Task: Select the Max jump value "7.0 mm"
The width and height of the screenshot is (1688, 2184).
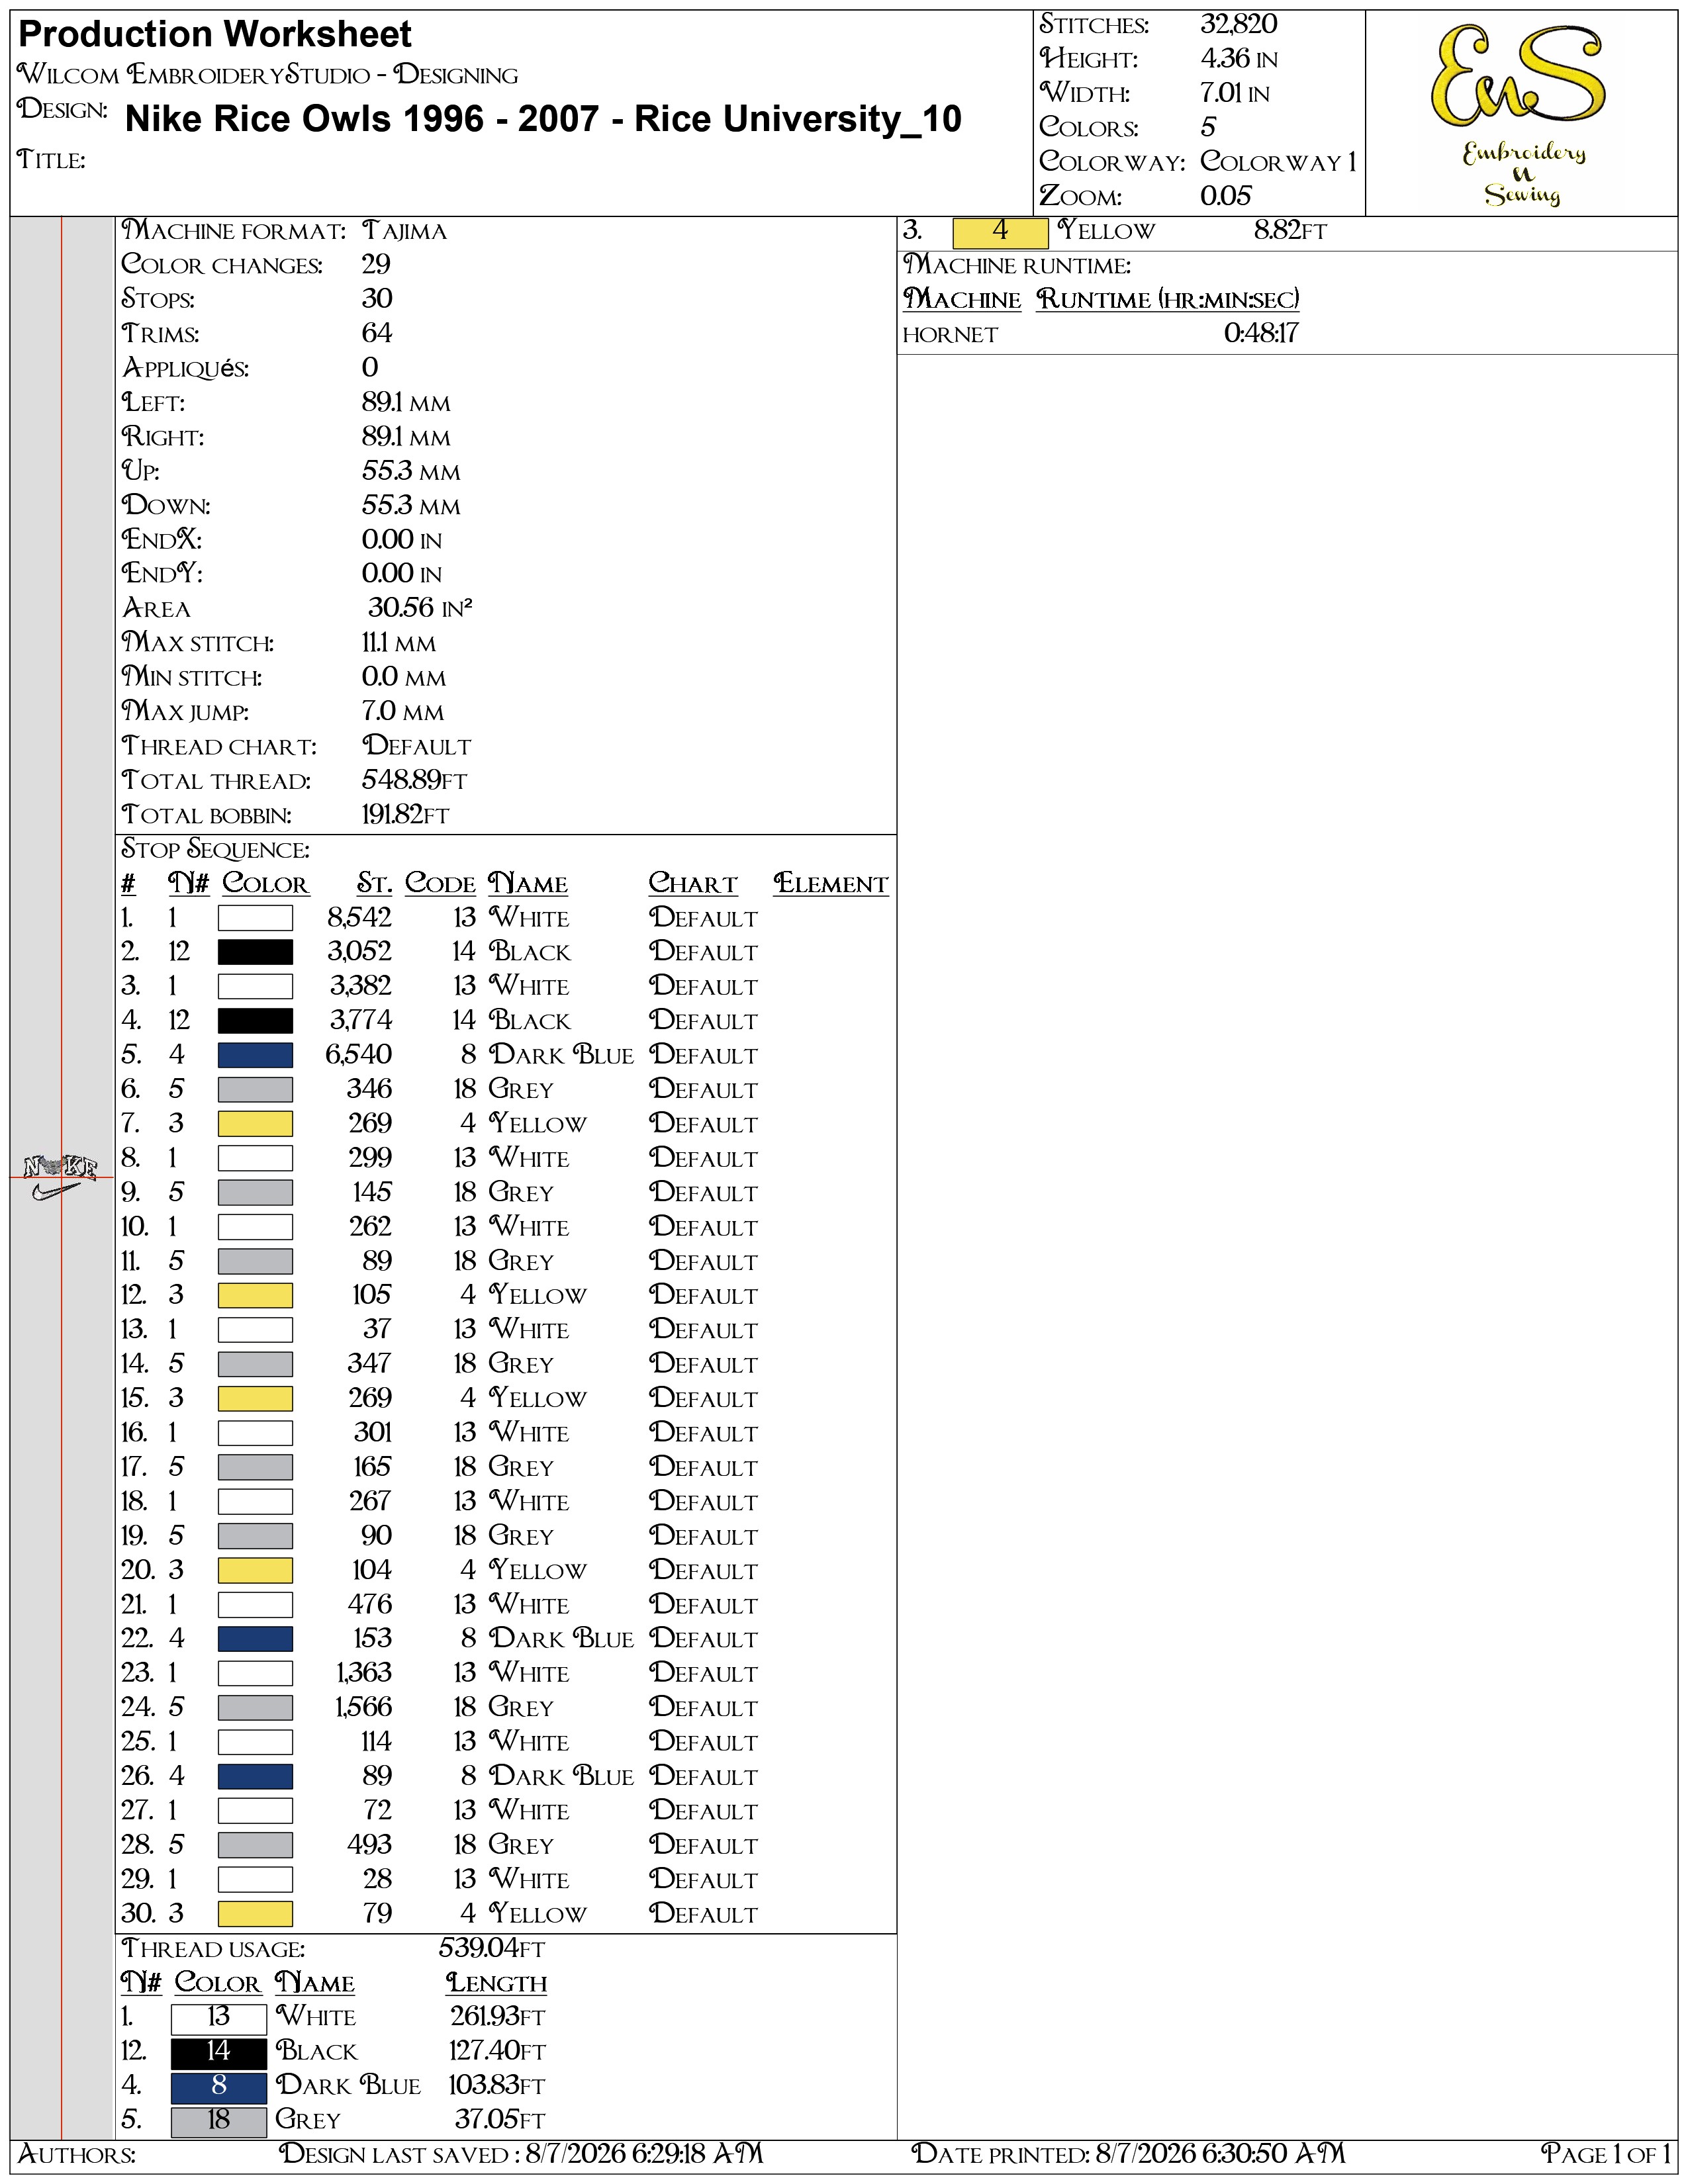Action: pyautogui.click(x=403, y=711)
